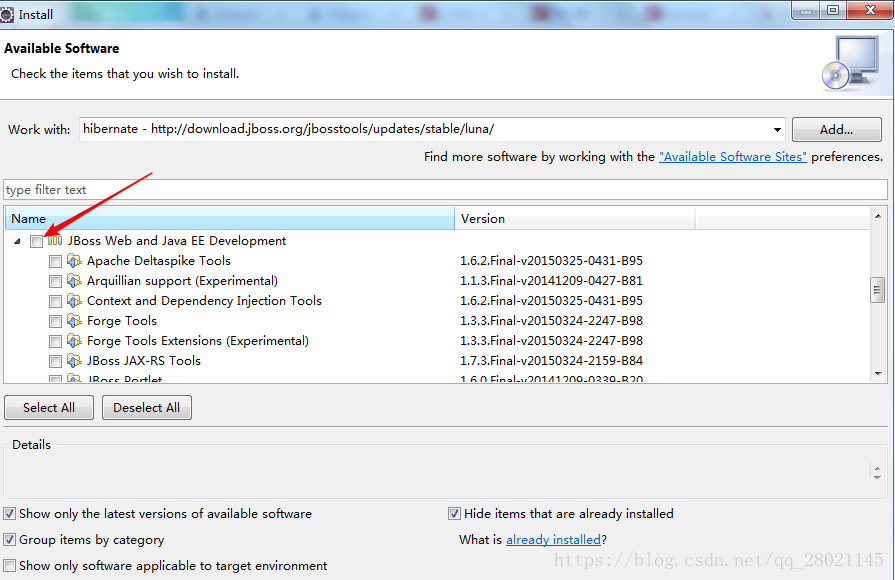Click the Install window title icon
This screenshot has width=895, height=580.
pos(6,14)
